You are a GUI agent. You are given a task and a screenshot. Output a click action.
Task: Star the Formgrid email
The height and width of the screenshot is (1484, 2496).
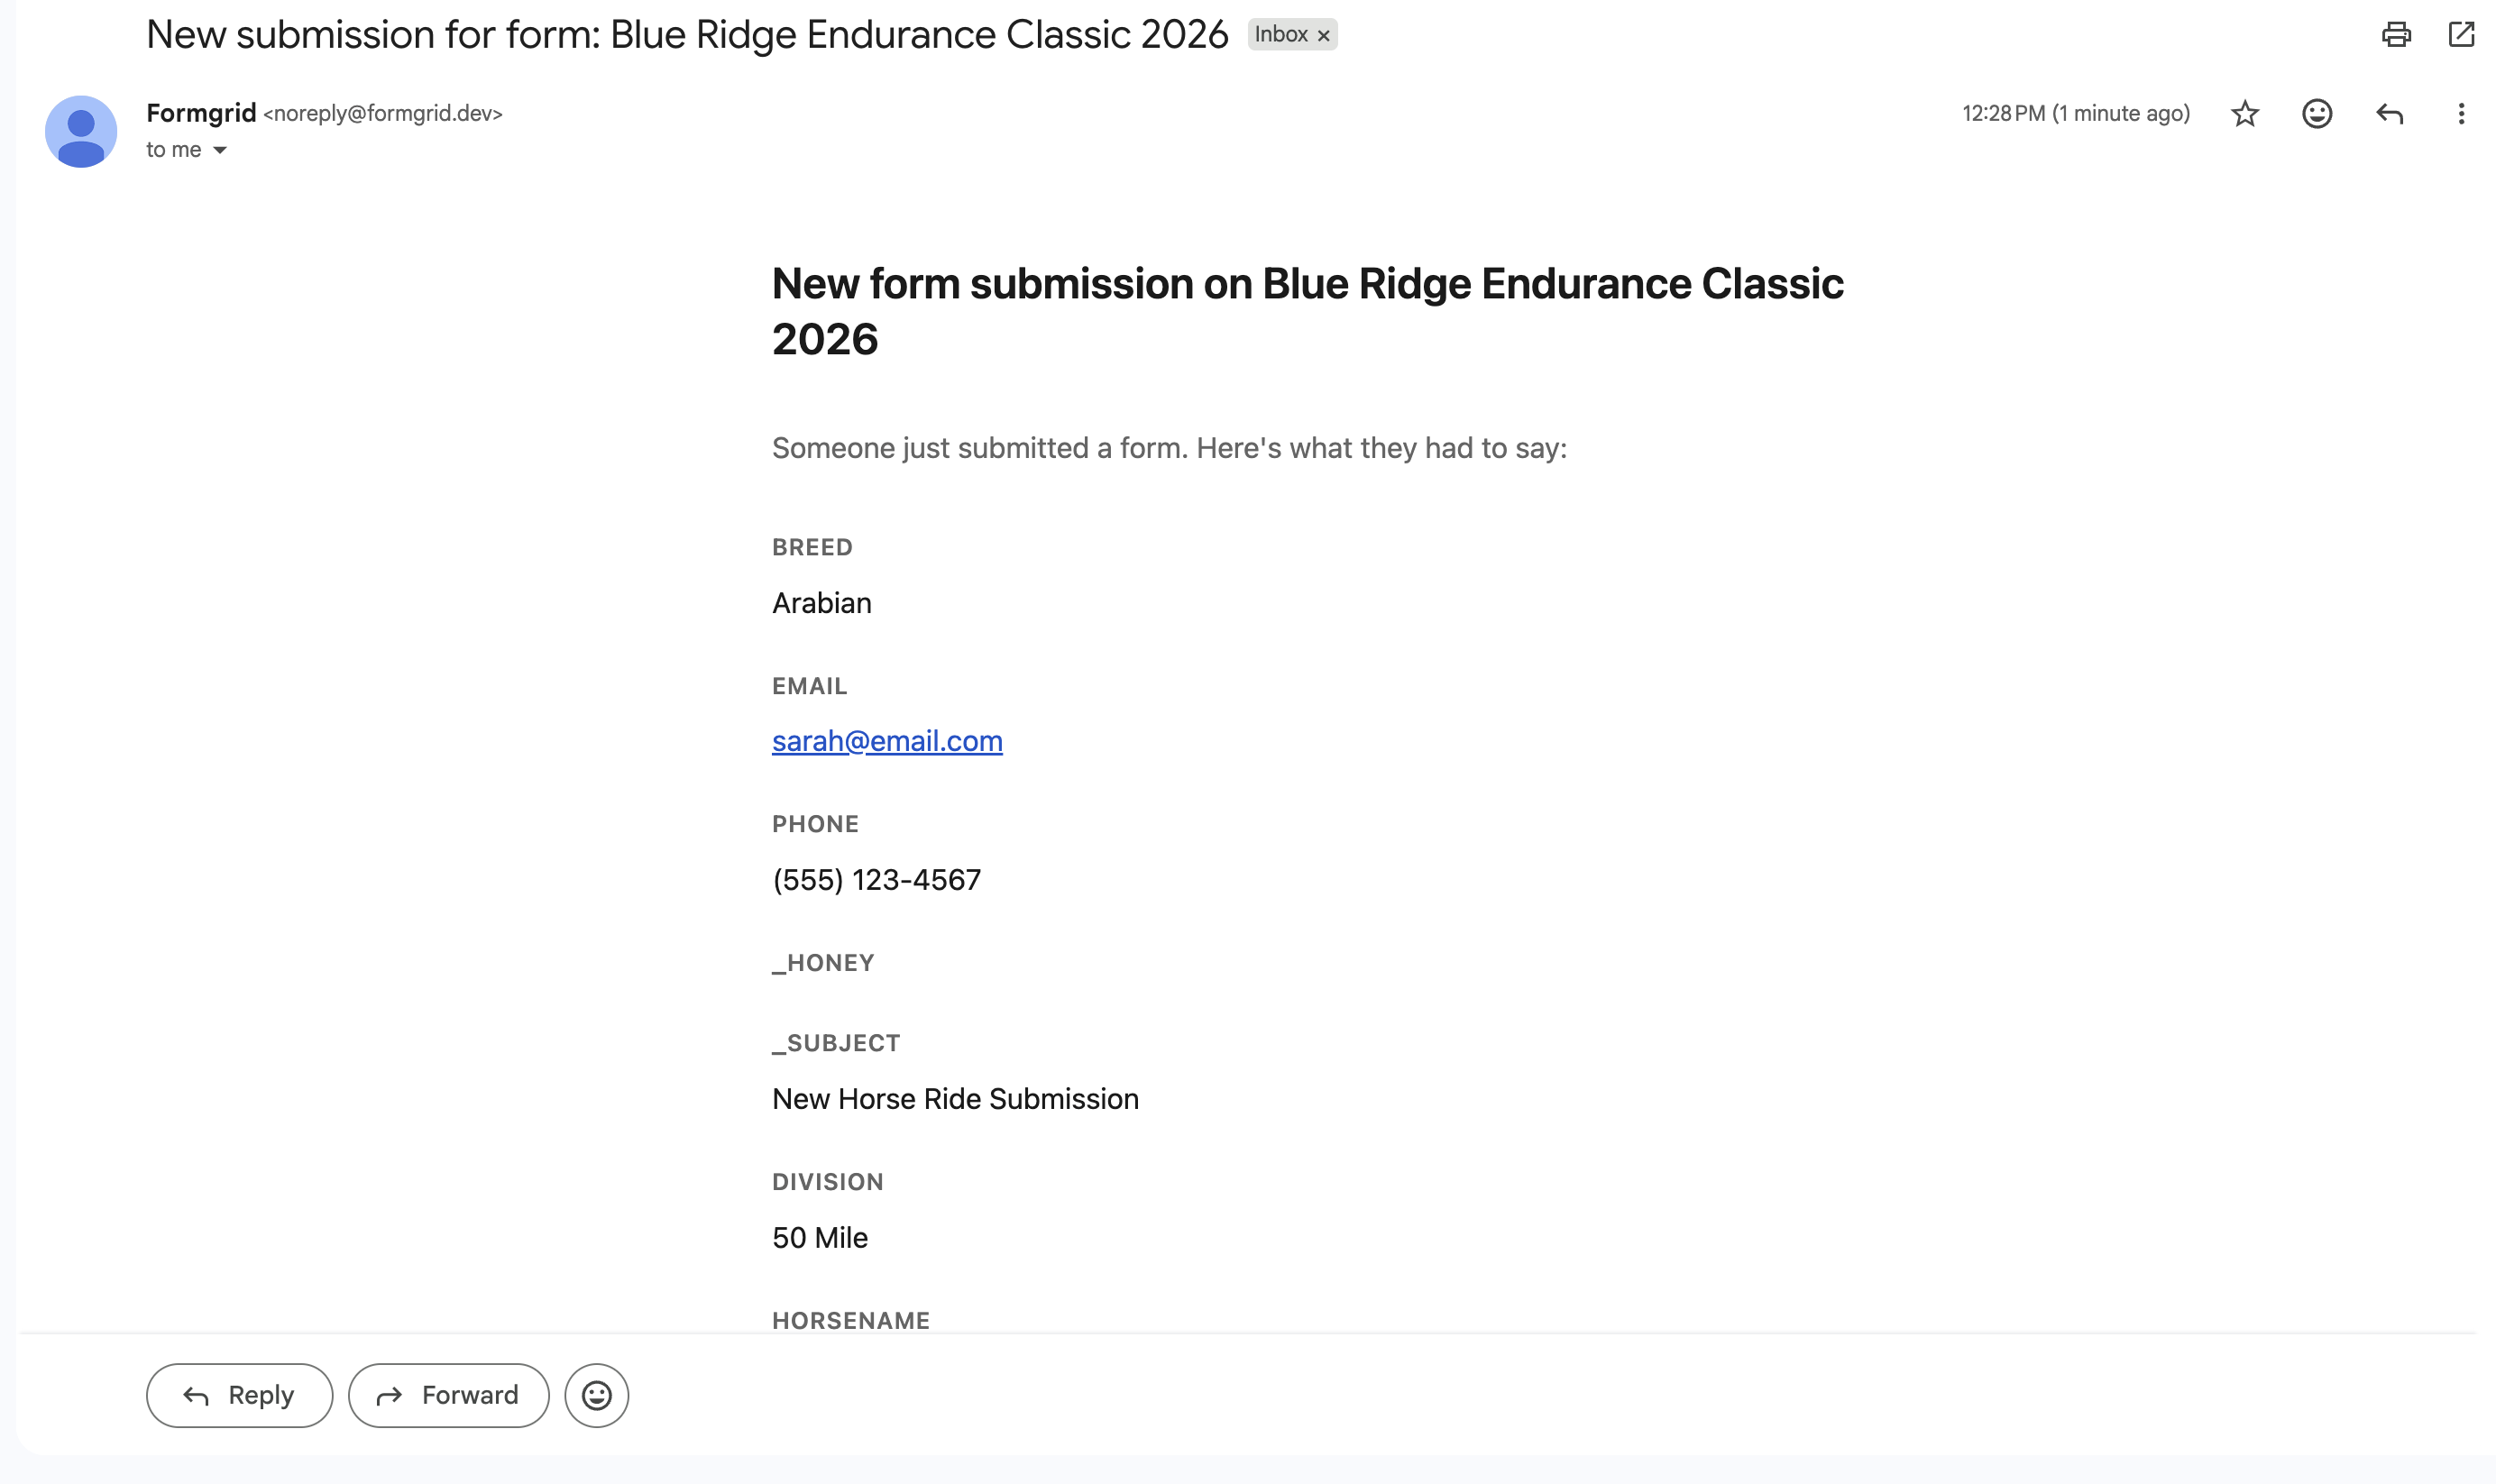click(x=2244, y=114)
